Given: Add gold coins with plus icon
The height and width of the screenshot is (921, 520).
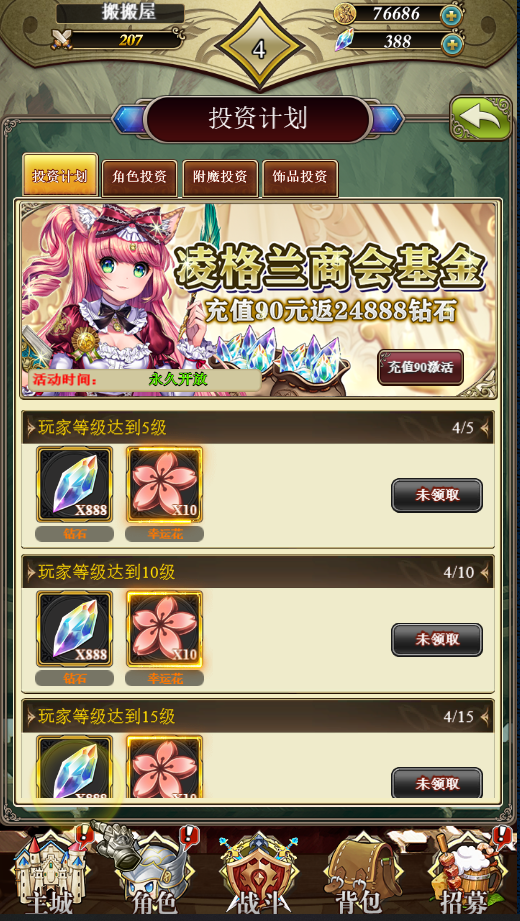Looking at the screenshot, I should coord(451,15).
